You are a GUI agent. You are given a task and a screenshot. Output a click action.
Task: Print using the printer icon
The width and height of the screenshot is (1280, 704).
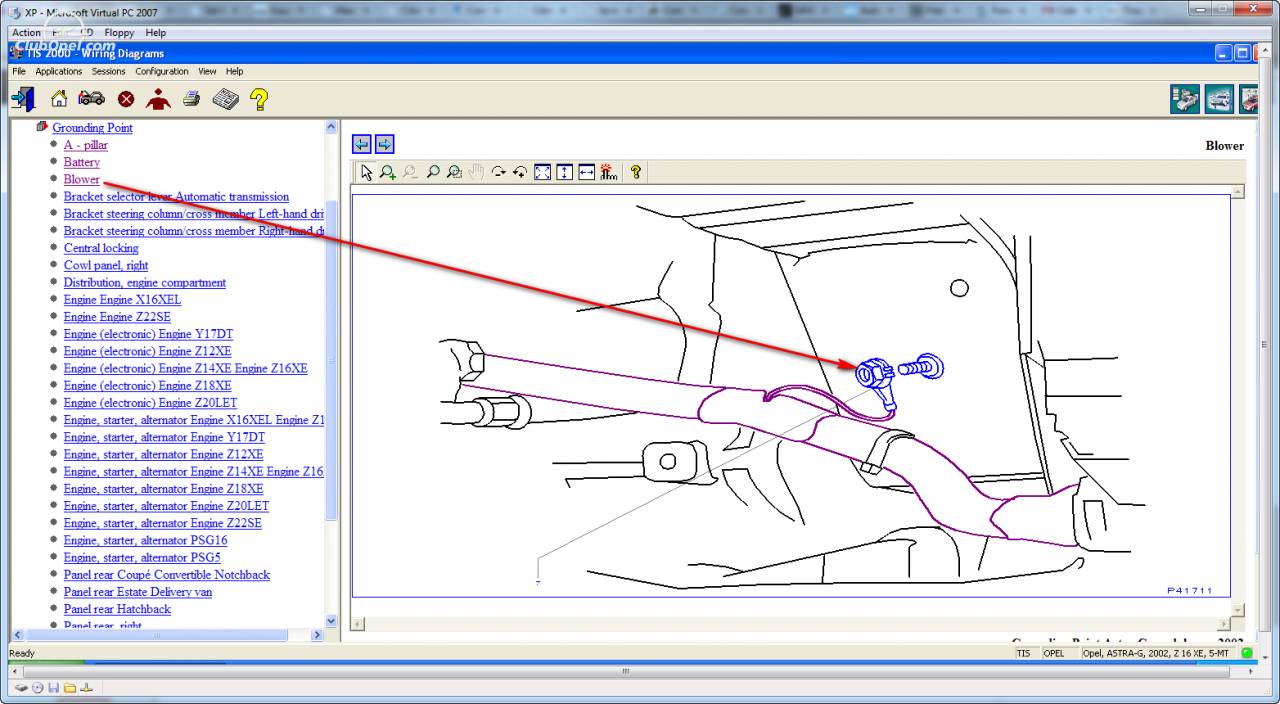192,99
